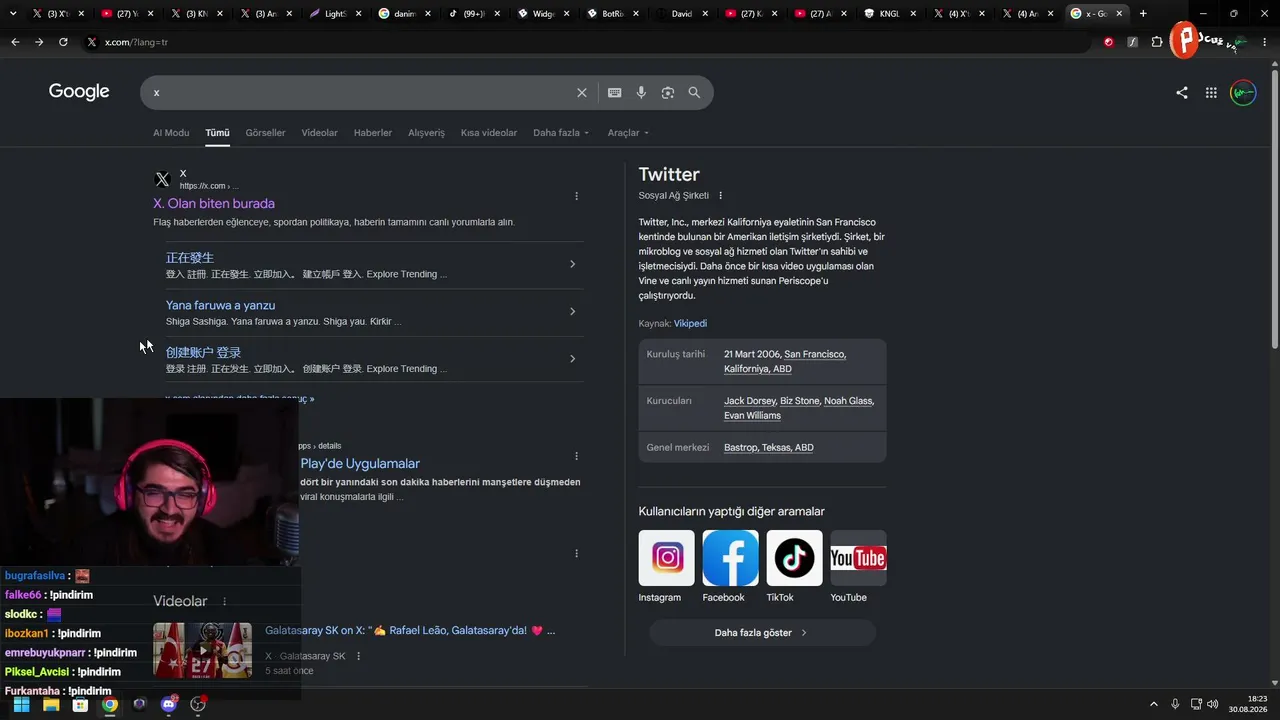Open the taskbar volume control
This screenshot has height=720, width=1280.
coord(1213,704)
